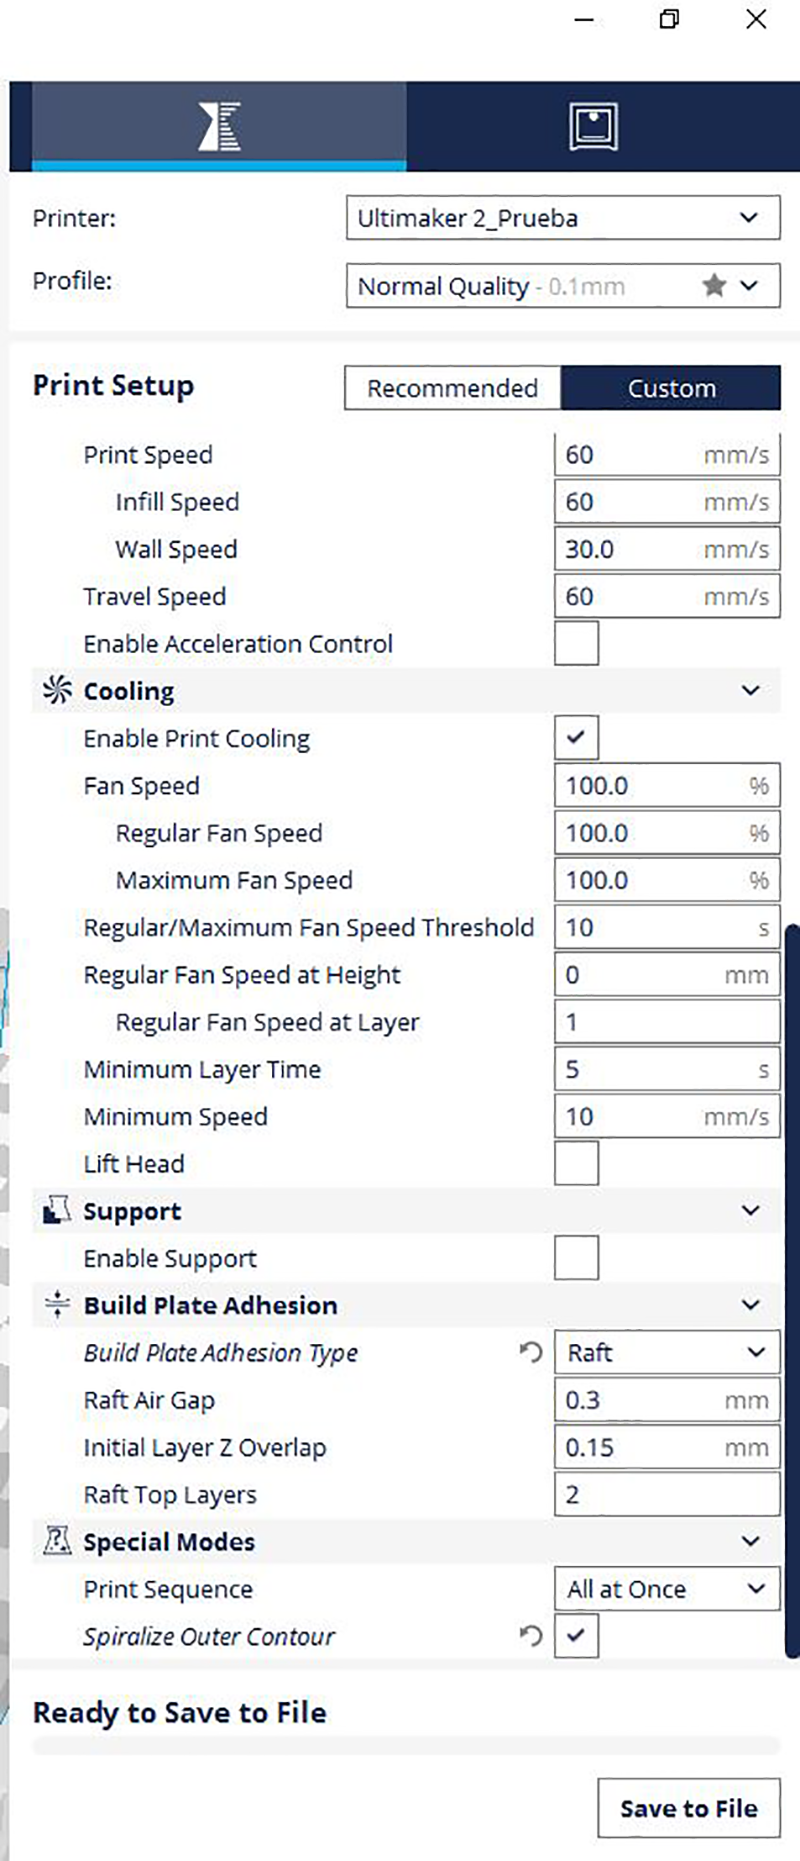Image resolution: width=800 pixels, height=1861 pixels.
Task: Toggle Enable Acceleration Control checkbox
Action: [x=577, y=643]
